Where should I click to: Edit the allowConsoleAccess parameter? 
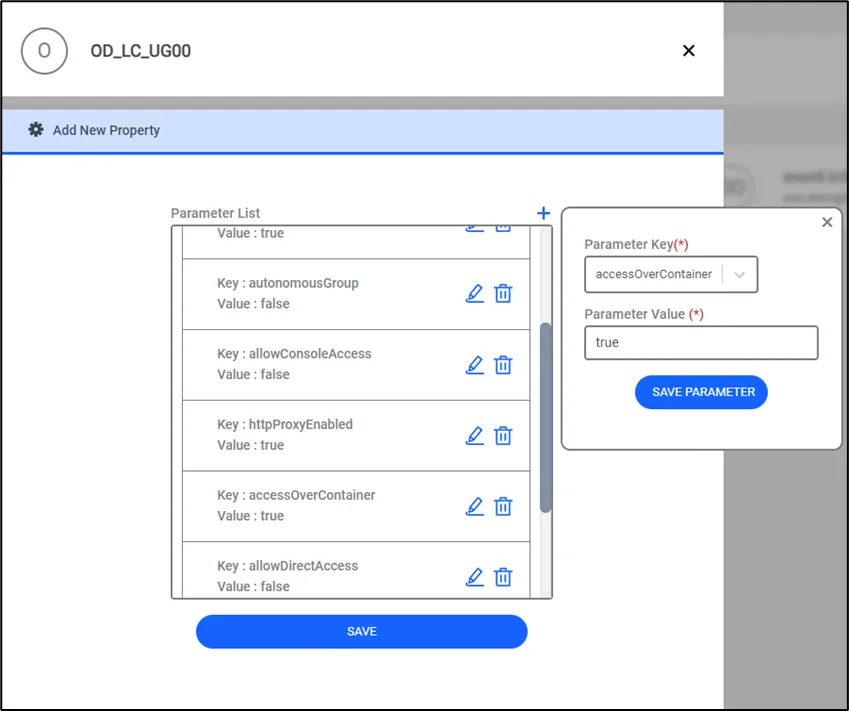pos(475,364)
